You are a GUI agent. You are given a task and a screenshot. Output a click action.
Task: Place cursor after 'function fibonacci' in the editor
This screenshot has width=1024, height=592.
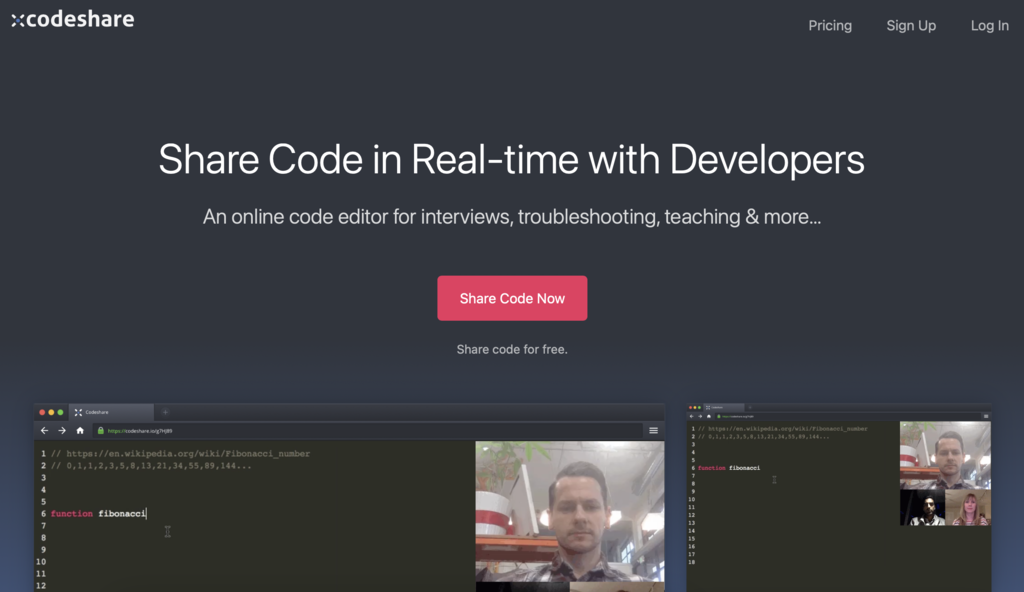[x=148, y=513]
